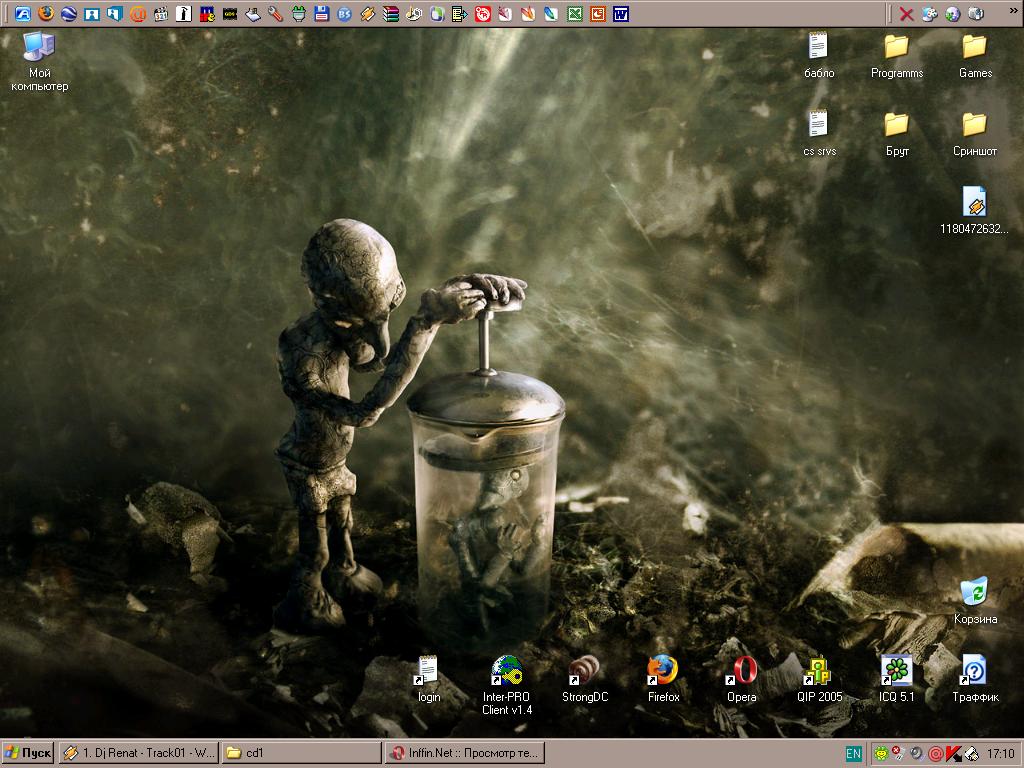Open the cs srvs text file
The image size is (1024, 768).
[x=819, y=133]
